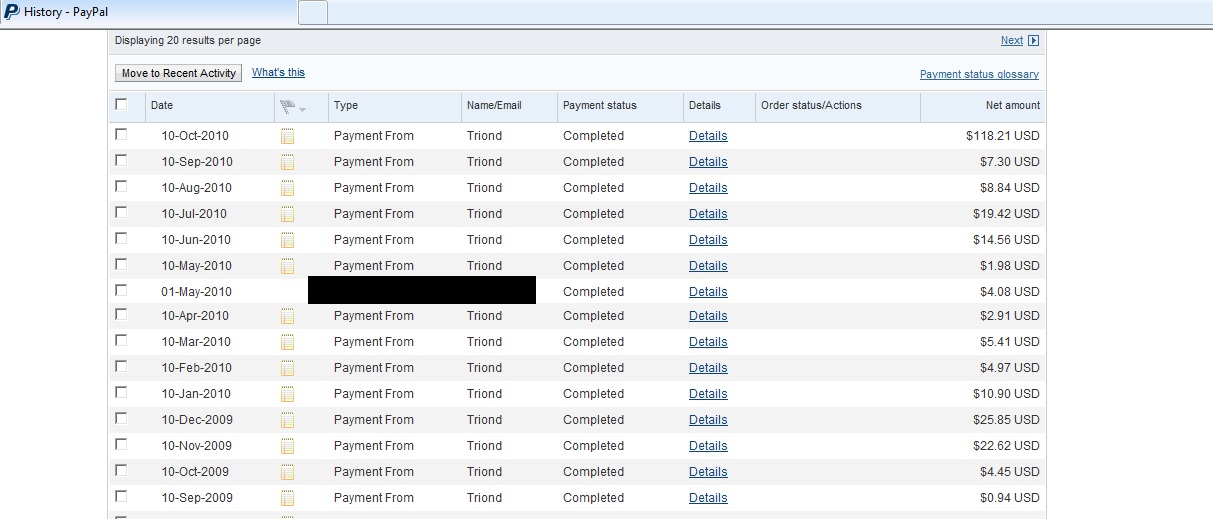This screenshot has height=519, width=1213.
Task: View Details for the $118.21 USD payment
Action: tap(708, 136)
